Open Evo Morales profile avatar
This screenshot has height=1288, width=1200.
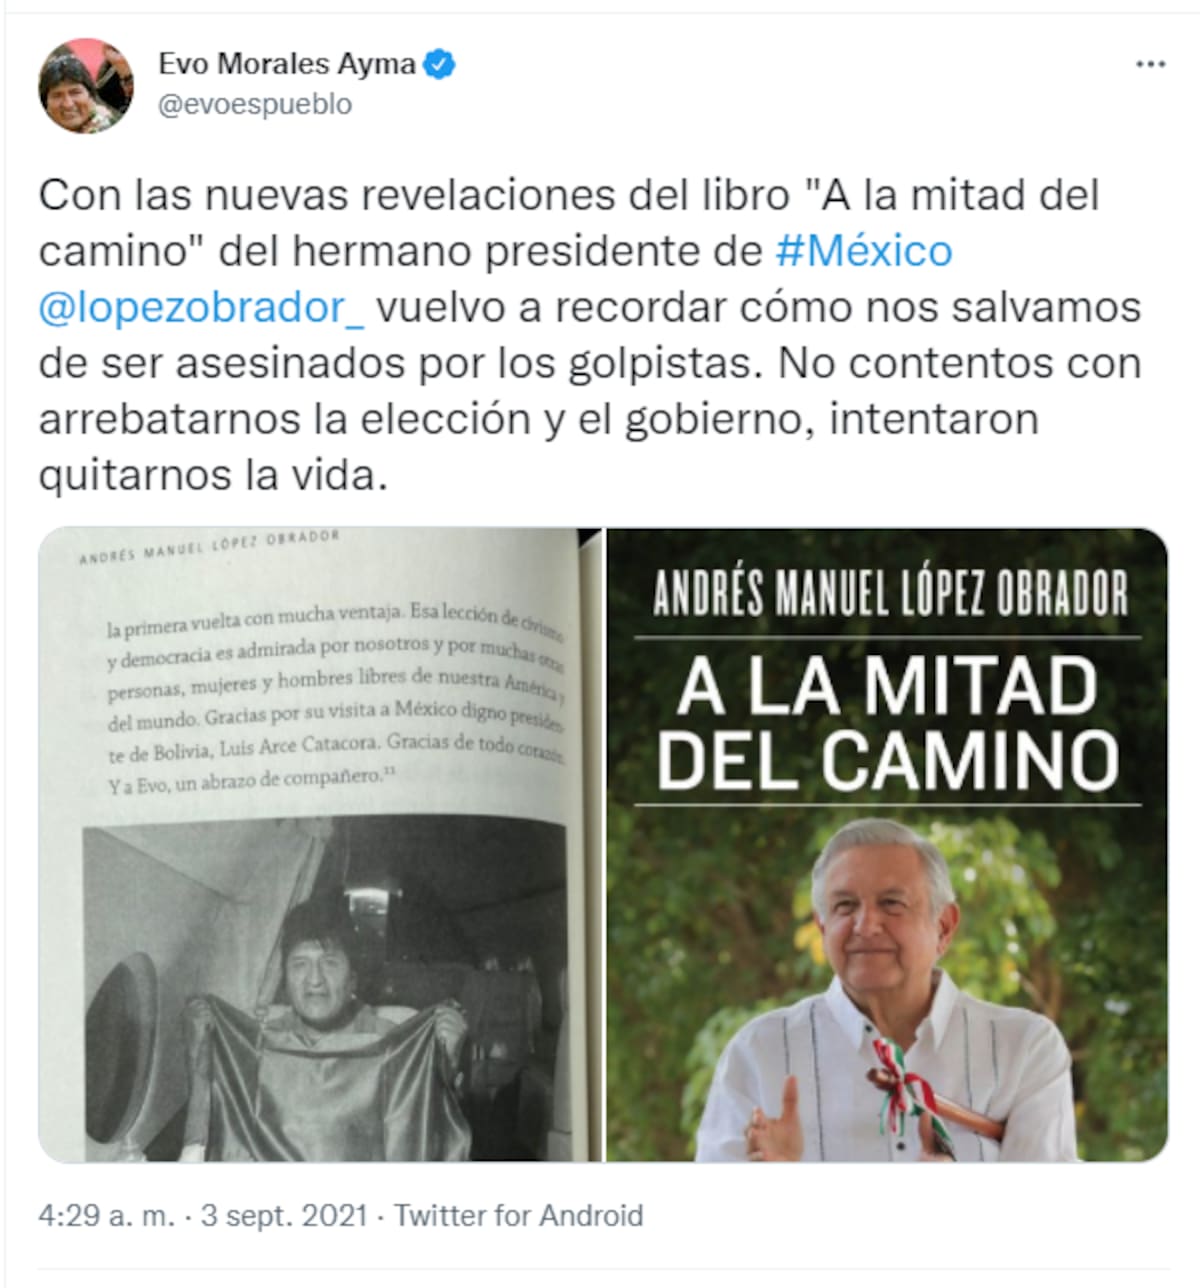(86, 86)
